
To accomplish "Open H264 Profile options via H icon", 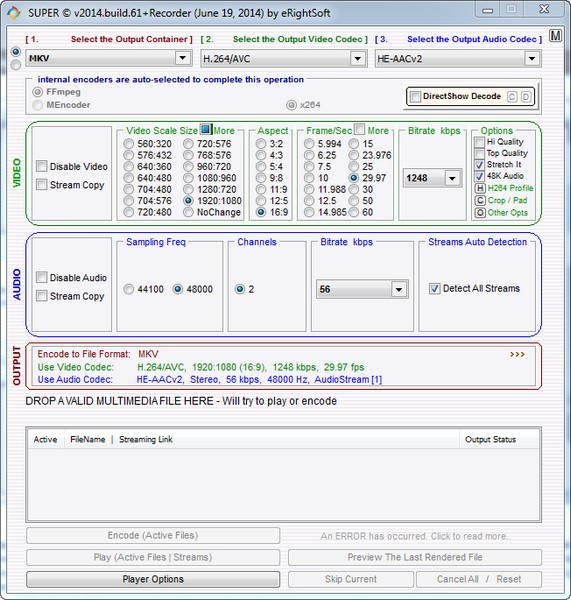I will 480,188.
